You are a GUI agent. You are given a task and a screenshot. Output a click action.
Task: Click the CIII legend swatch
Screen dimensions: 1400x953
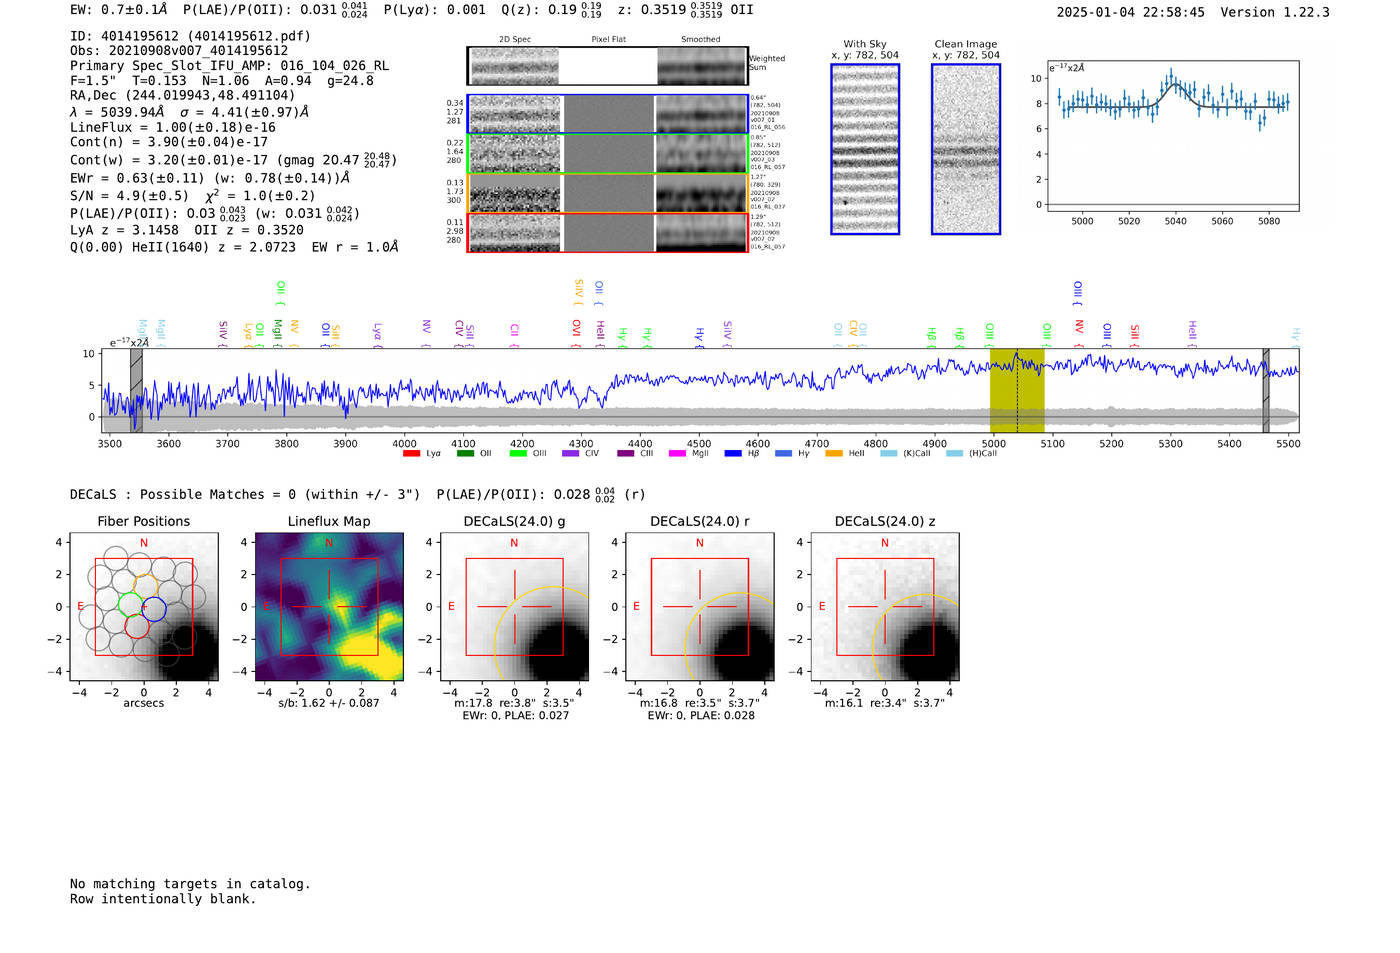pos(626,454)
